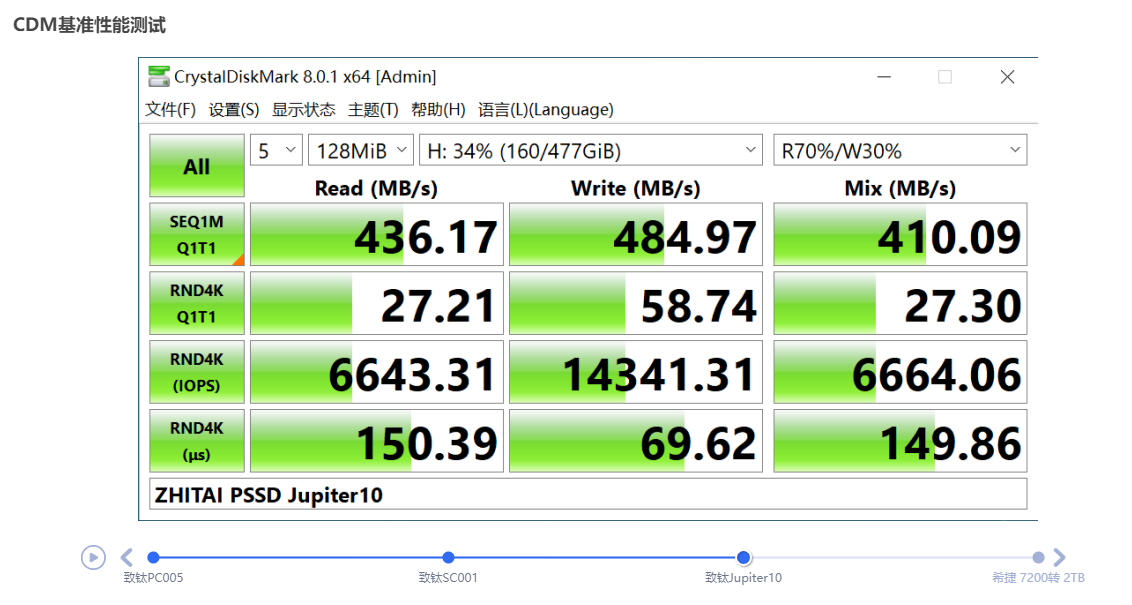
Task: Click the 希捷 7200转 2TB label
Action: click(x=1038, y=578)
